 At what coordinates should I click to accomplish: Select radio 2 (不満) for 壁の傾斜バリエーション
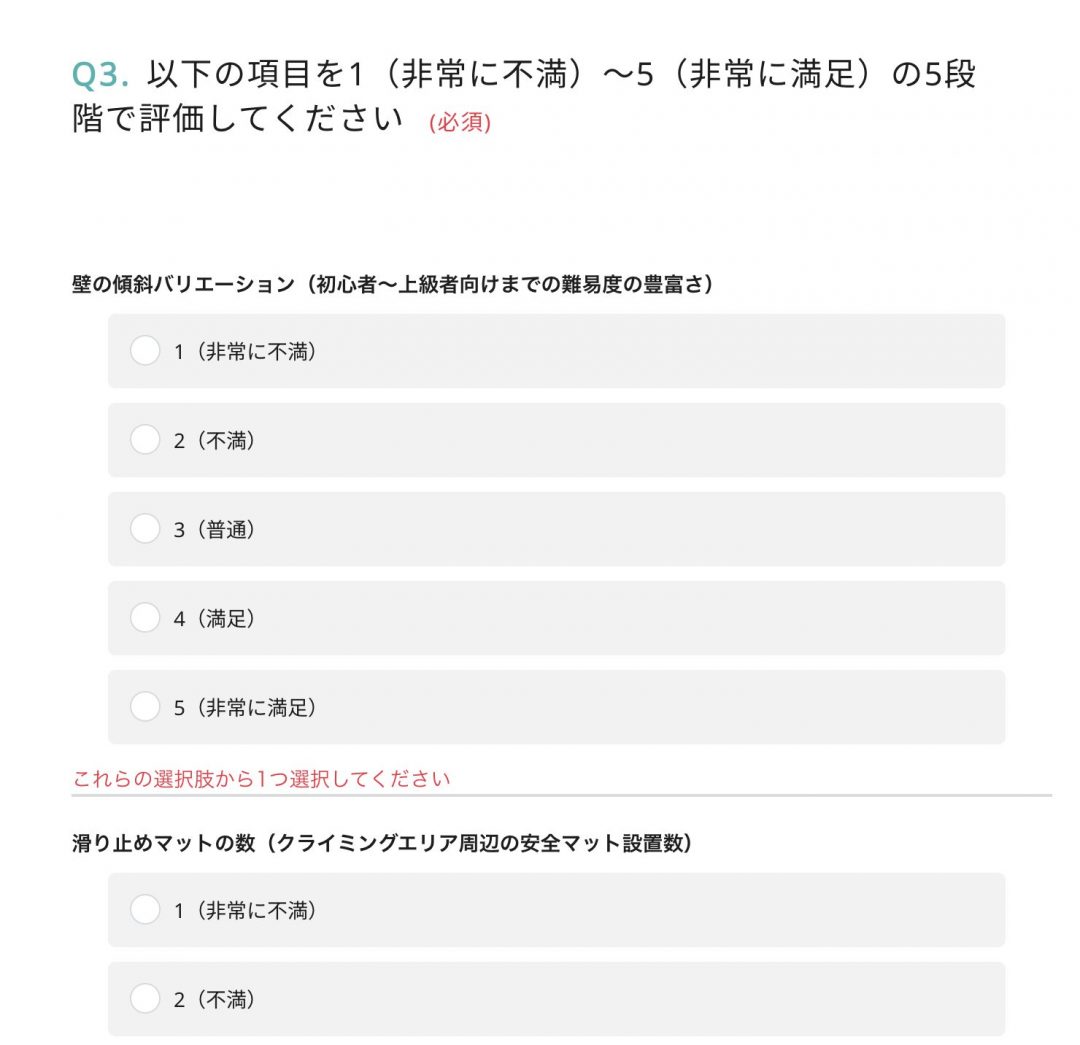pos(145,439)
